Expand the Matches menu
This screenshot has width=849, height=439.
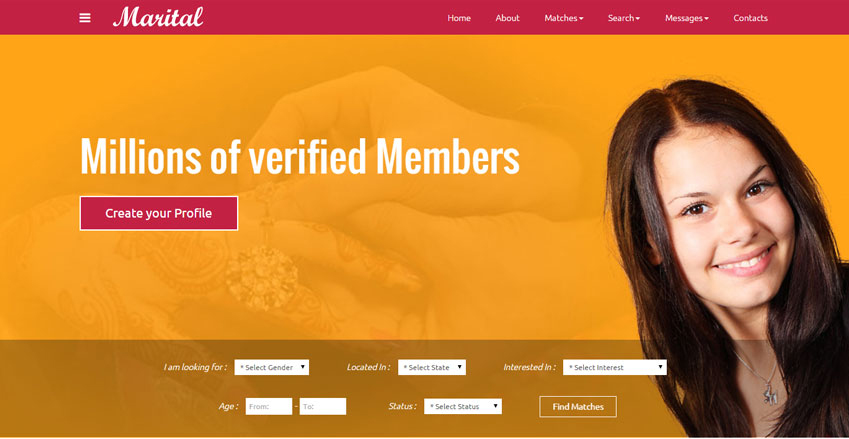[564, 18]
